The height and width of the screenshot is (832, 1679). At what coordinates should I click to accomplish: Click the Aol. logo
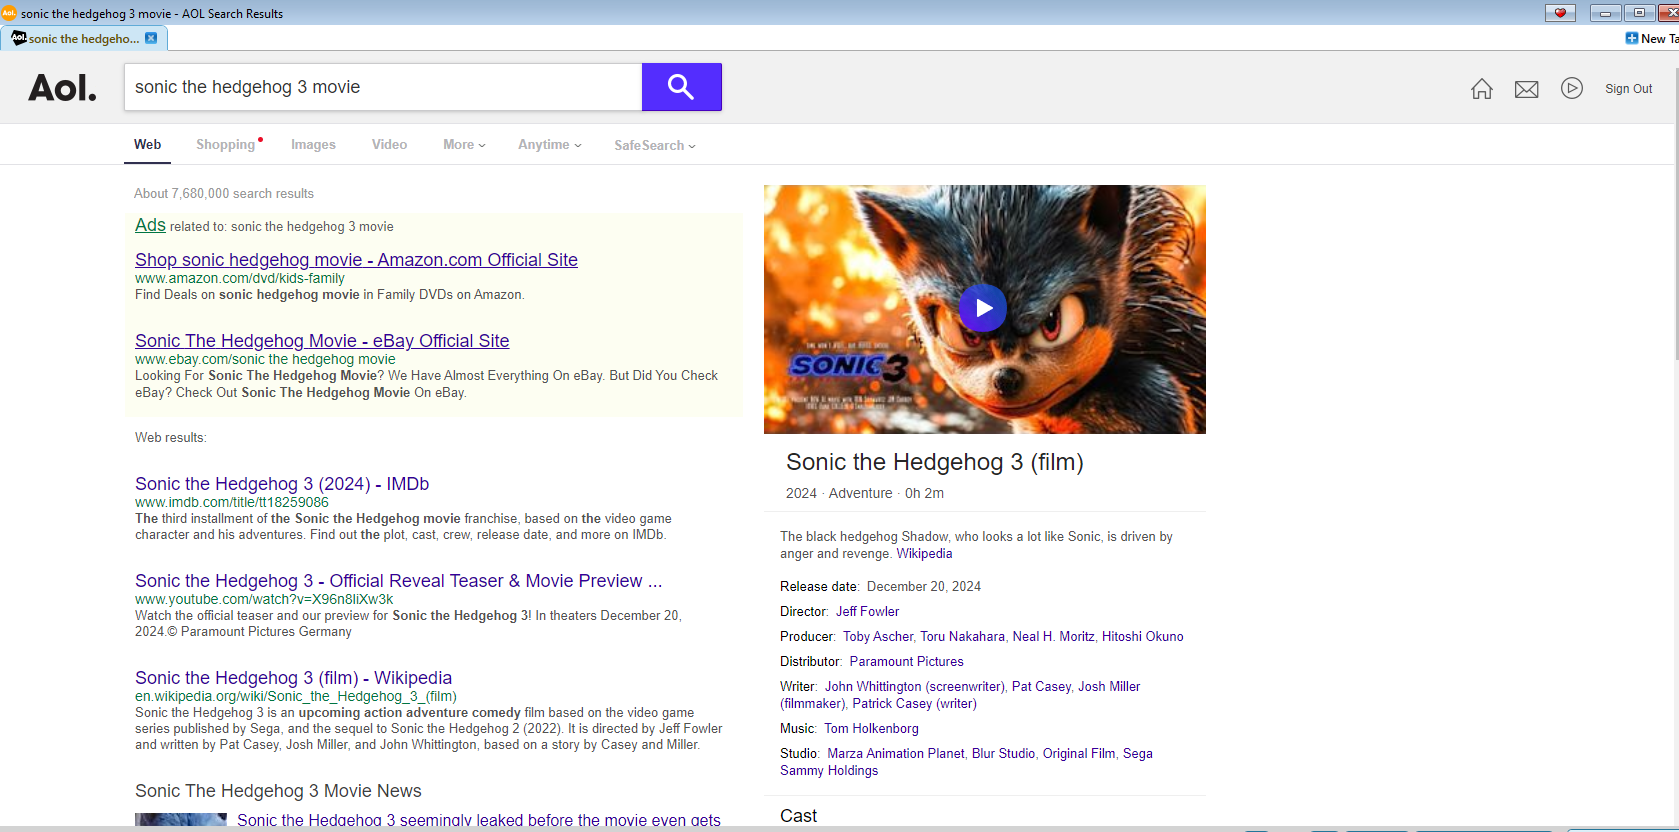[x=62, y=88]
